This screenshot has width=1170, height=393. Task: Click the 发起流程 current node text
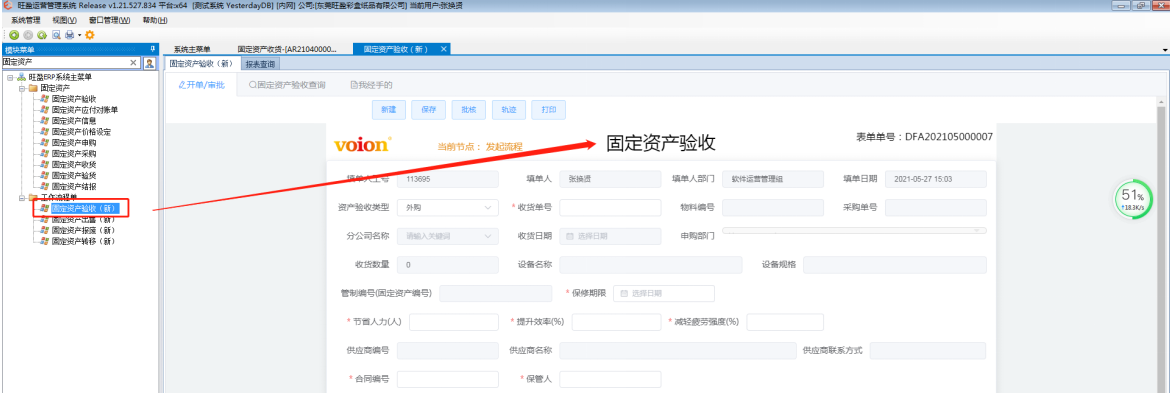504,146
